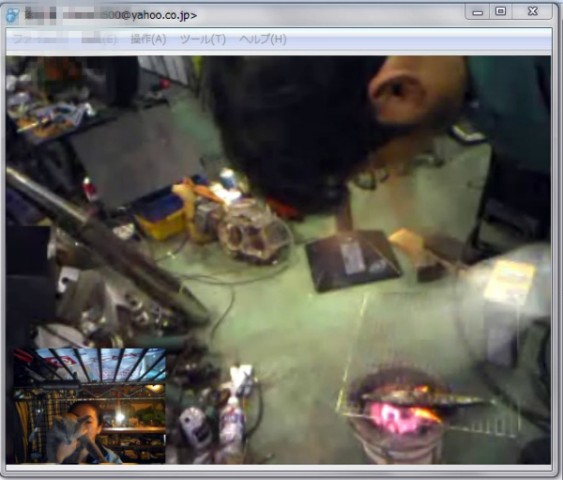Viewport: 563px width, 480px height.
Task: Open the blurred ファイル menu at far left
Action: tap(40, 39)
